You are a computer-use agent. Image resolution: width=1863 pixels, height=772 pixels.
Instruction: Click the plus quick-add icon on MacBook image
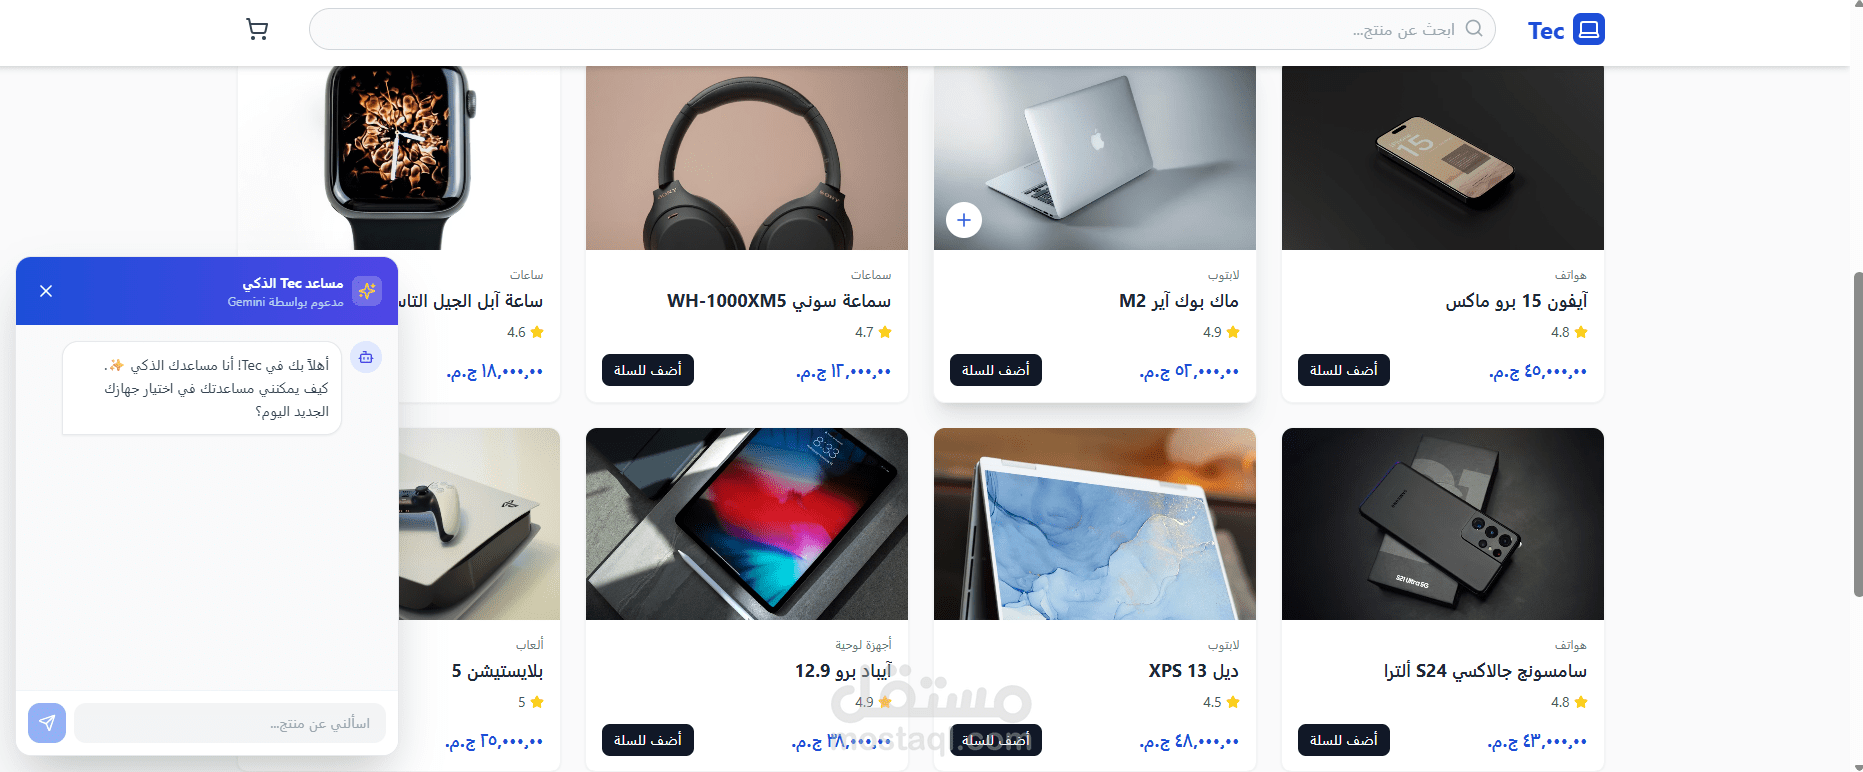click(964, 220)
